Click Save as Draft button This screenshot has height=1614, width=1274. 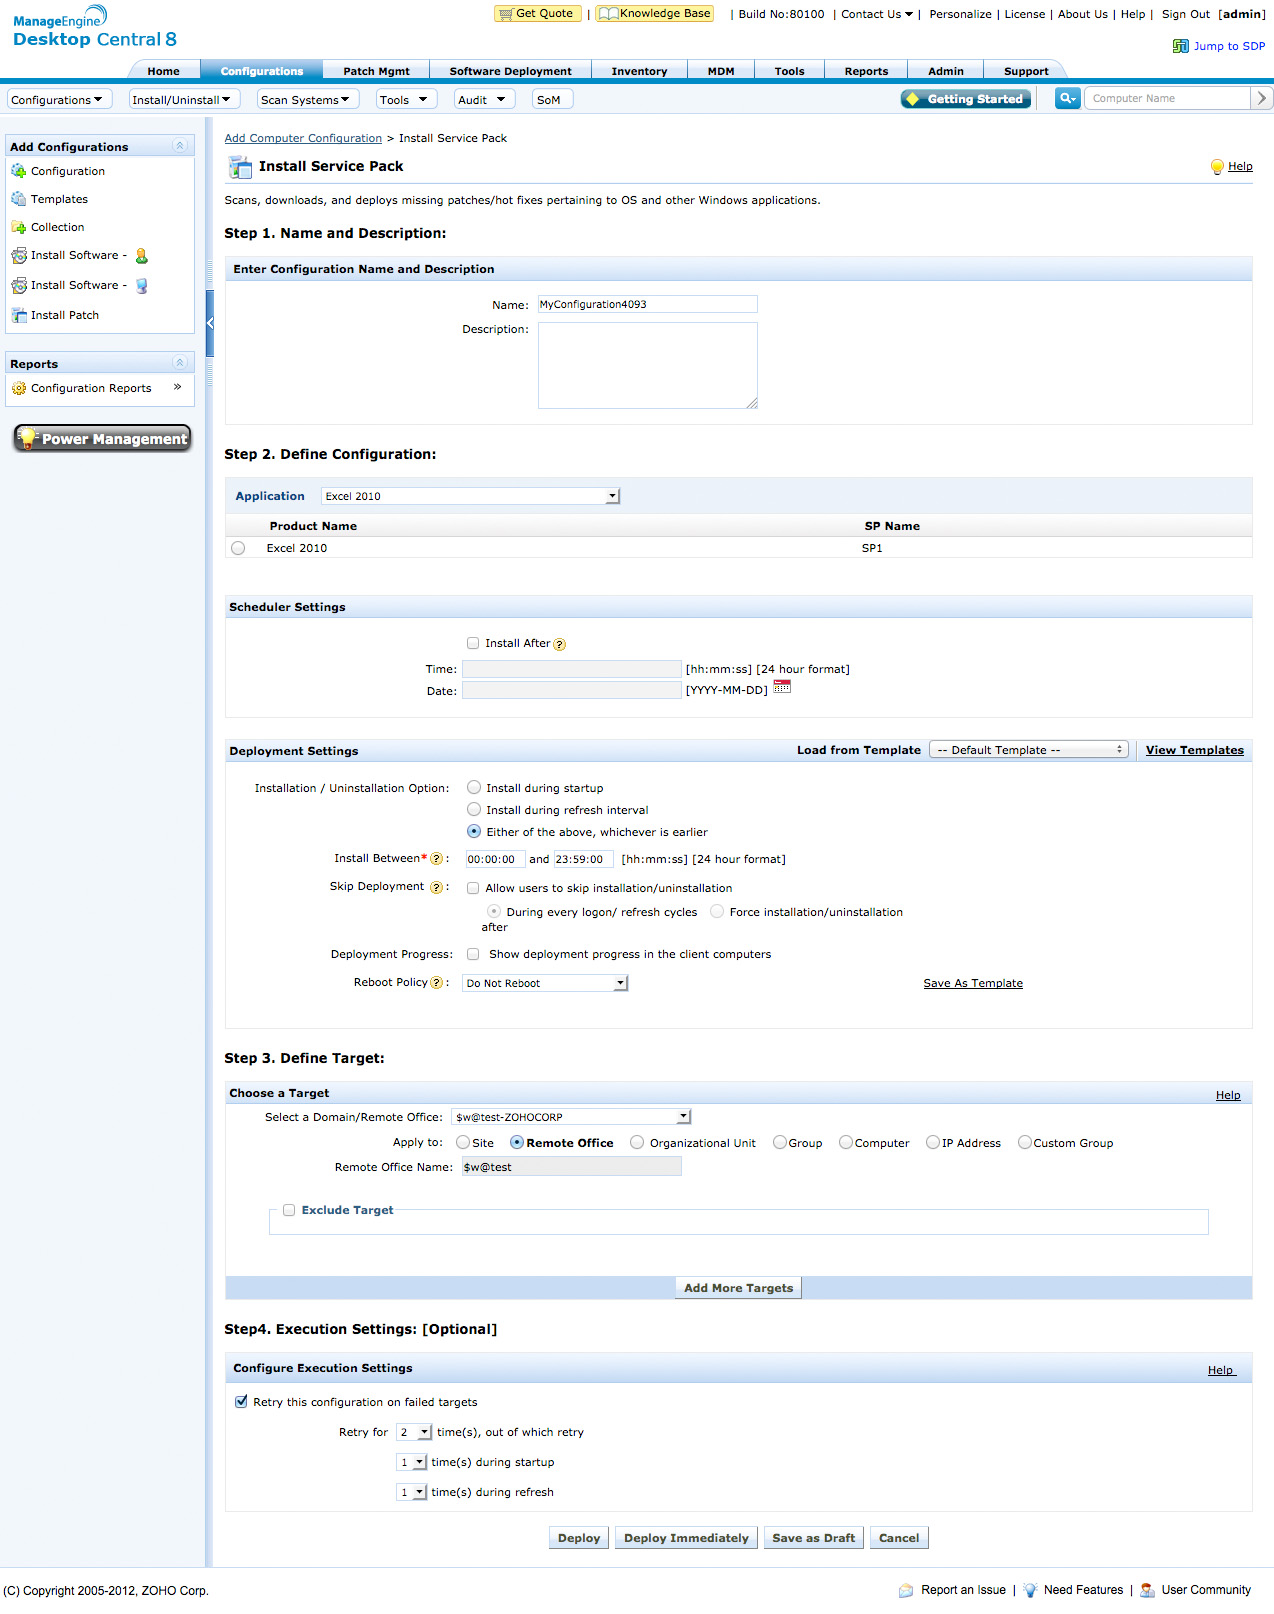pyautogui.click(x=813, y=1538)
